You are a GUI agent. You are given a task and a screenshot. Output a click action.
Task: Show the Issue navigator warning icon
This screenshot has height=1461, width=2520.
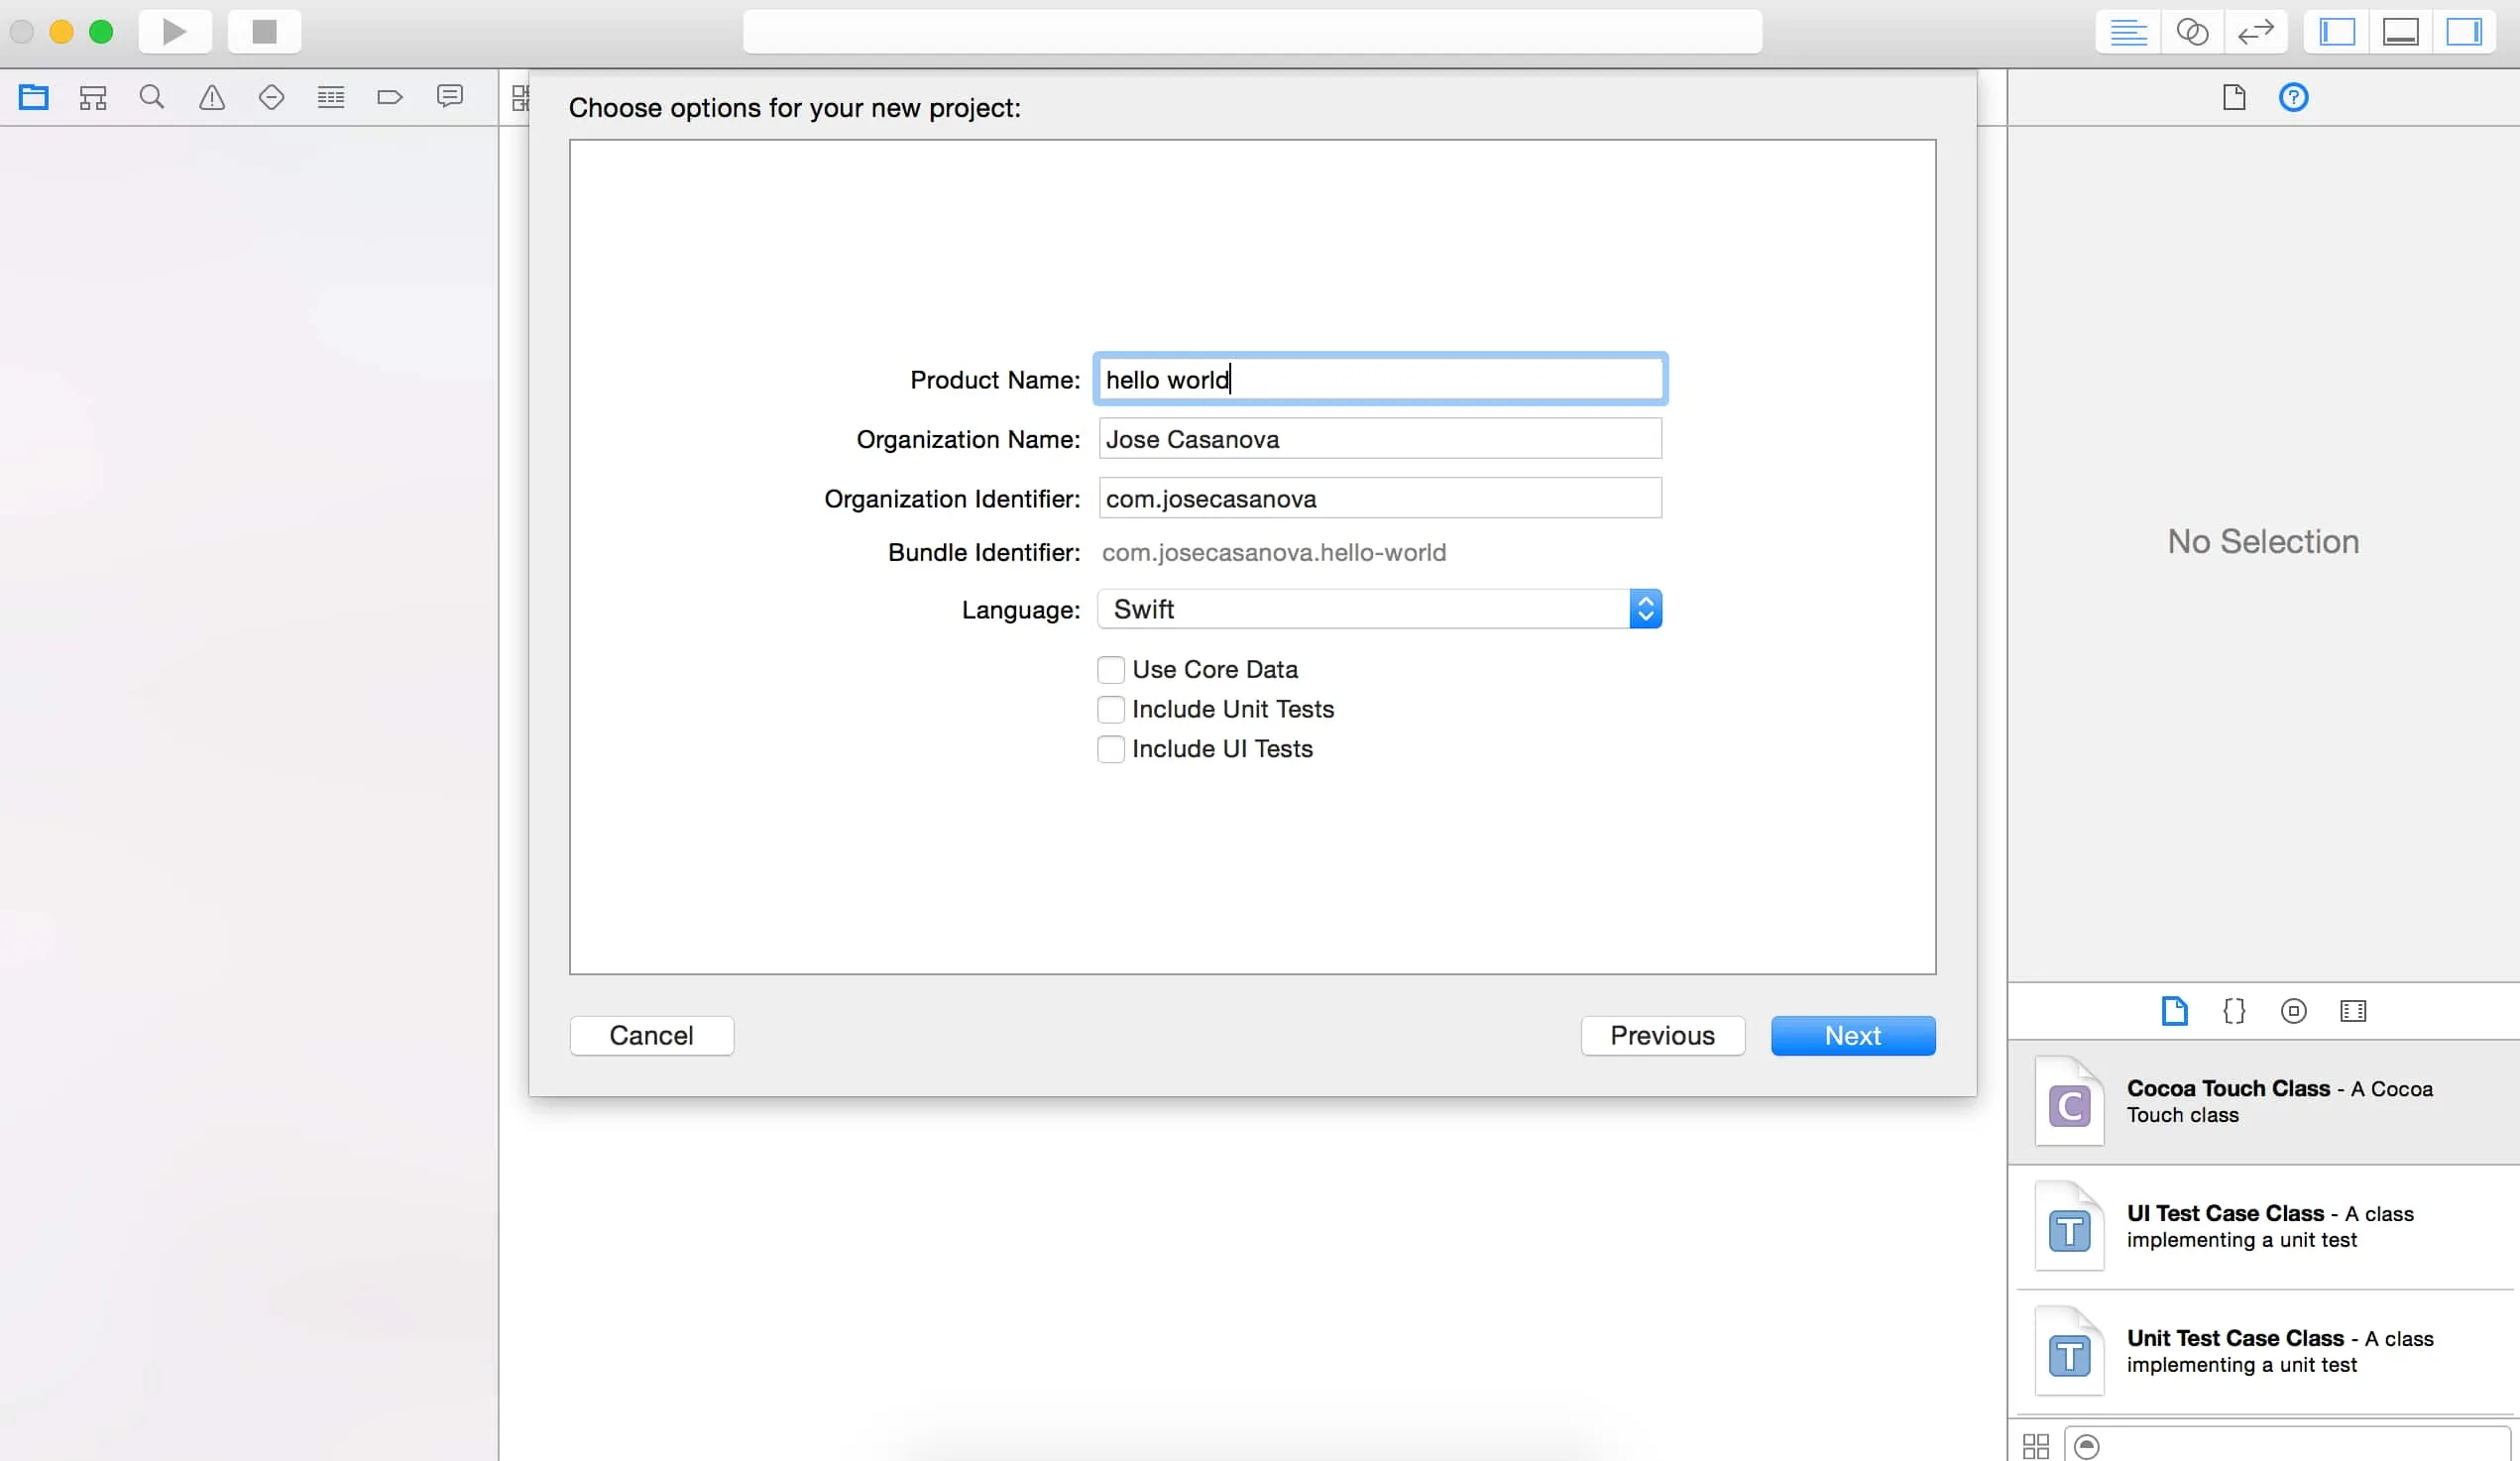(x=211, y=96)
